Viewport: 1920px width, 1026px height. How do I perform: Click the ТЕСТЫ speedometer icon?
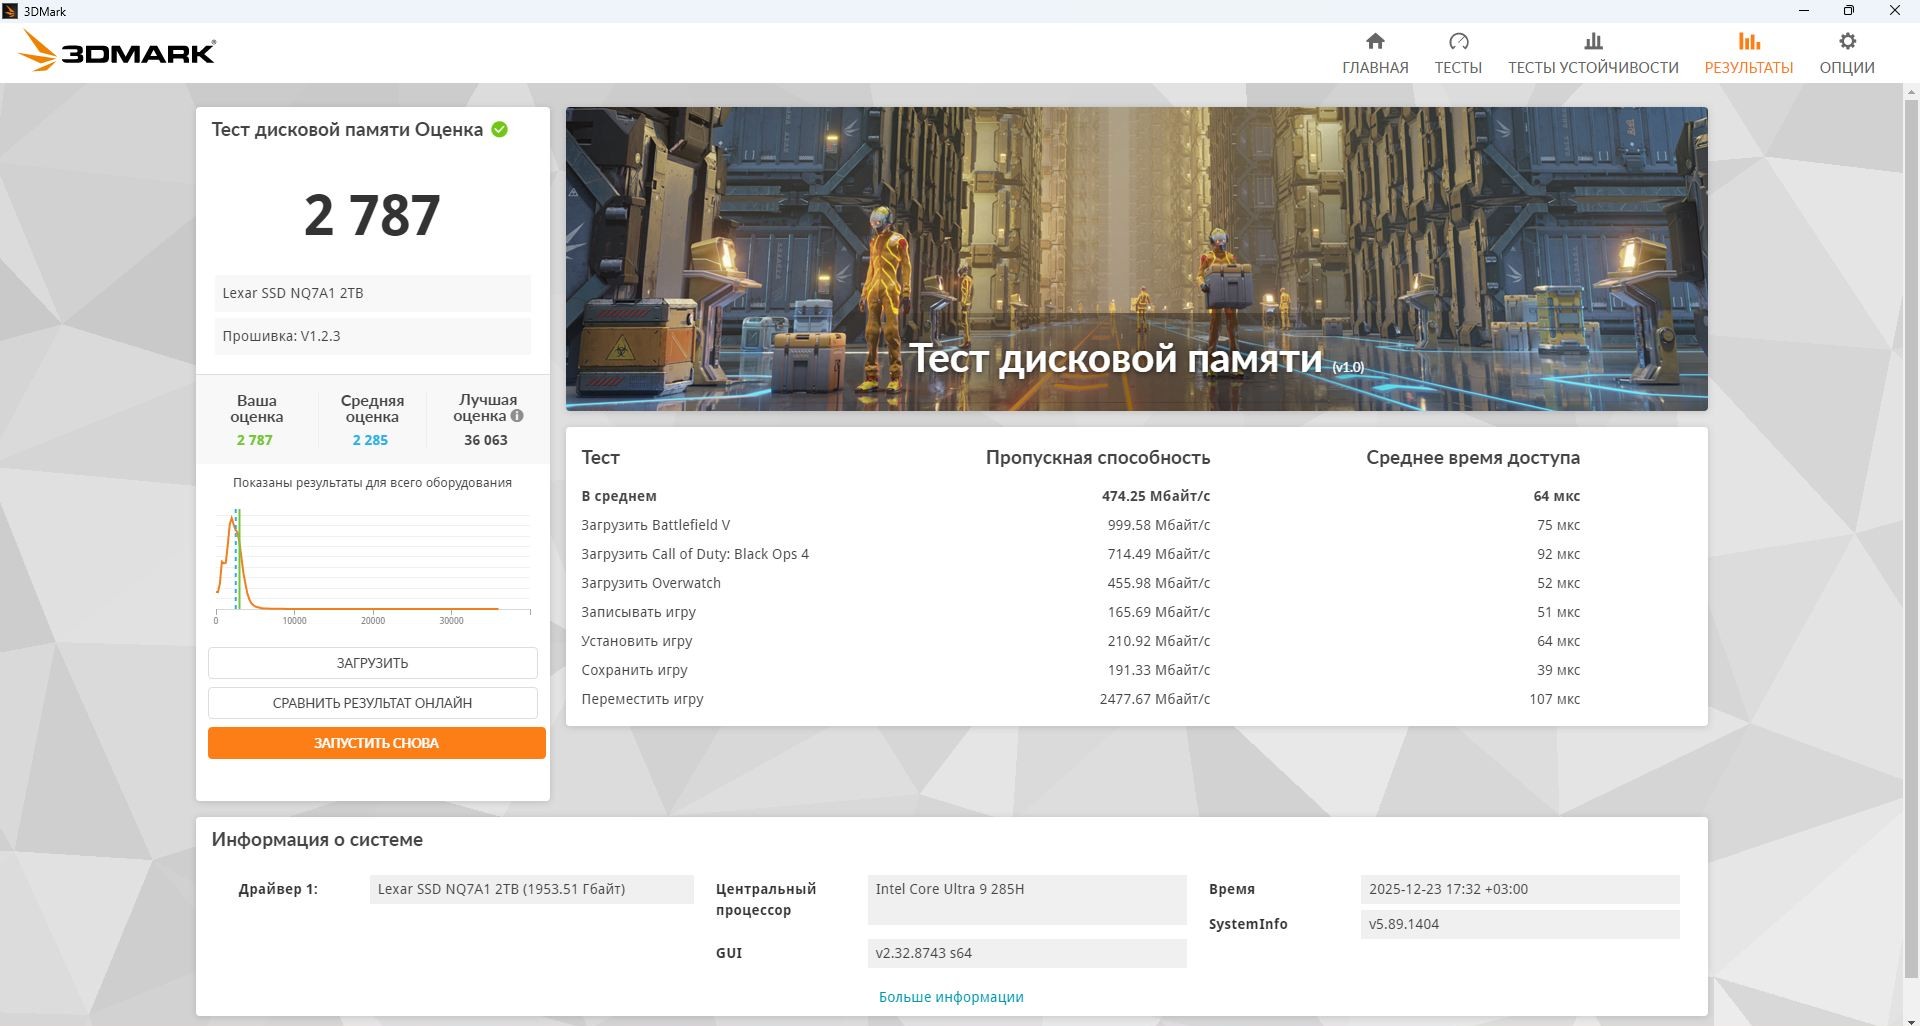[1458, 41]
